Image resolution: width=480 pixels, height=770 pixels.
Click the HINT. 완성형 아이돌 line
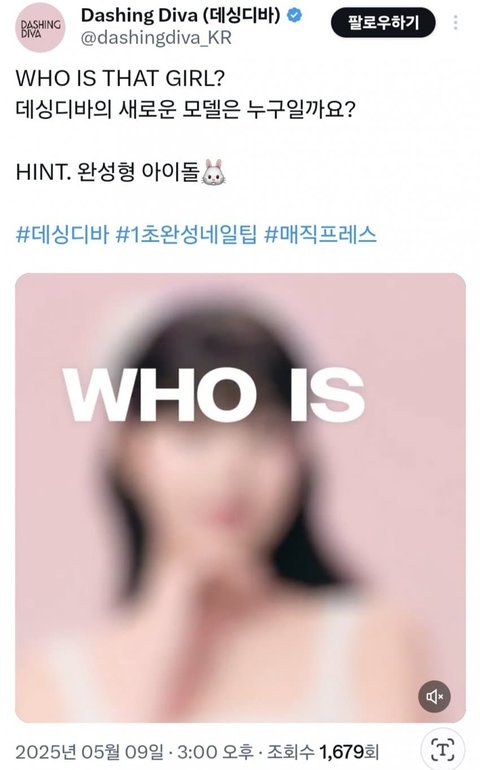click(121, 172)
